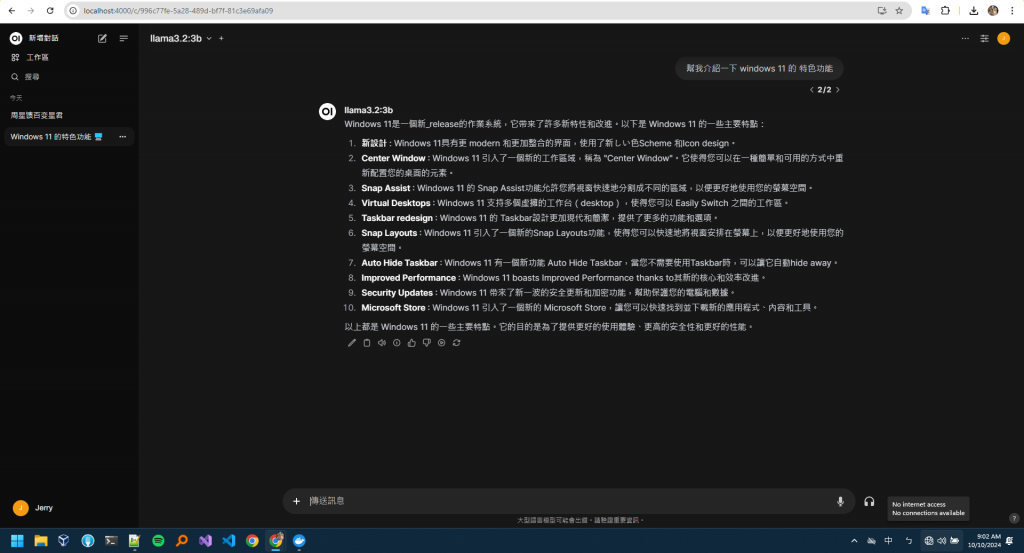Image resolution: width=1024 pixels, height=553 pixels.
Task: Click the 中 input method indicator
Action: click(888, 541)
